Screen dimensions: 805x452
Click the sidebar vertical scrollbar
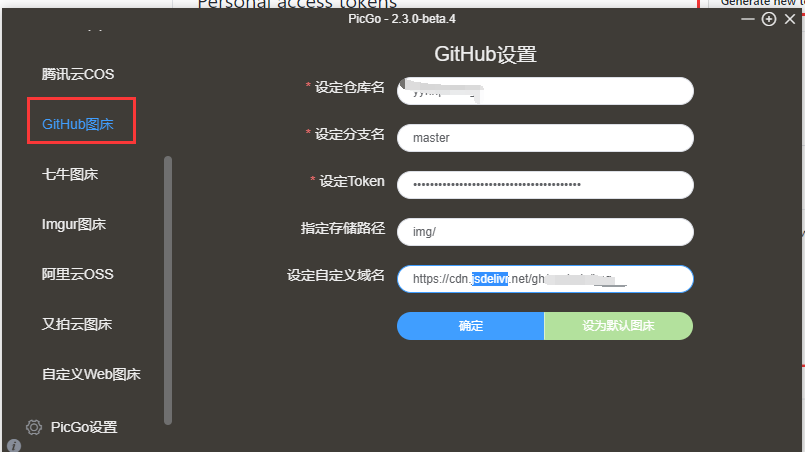(168, 291)
